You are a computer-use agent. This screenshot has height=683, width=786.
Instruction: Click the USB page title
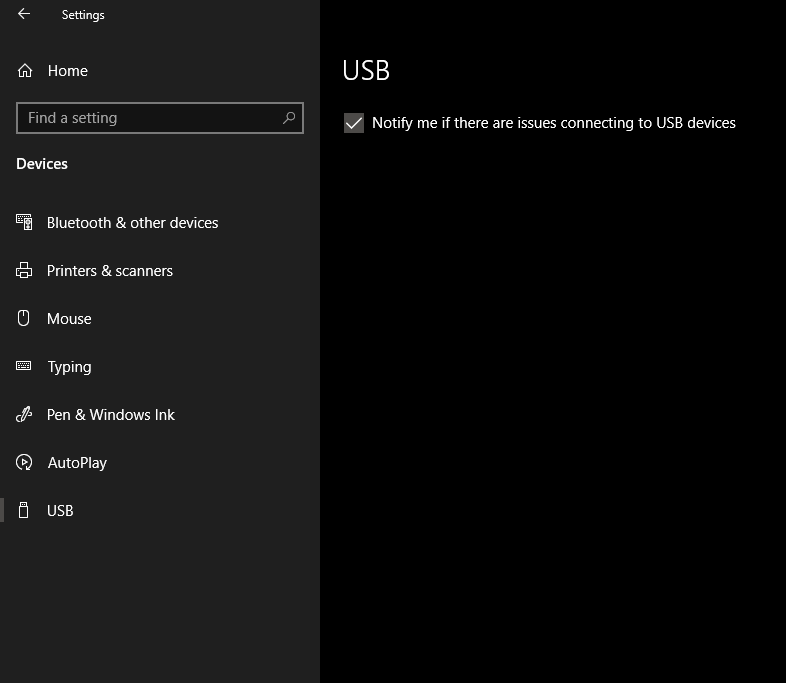(x=366, y=70)
